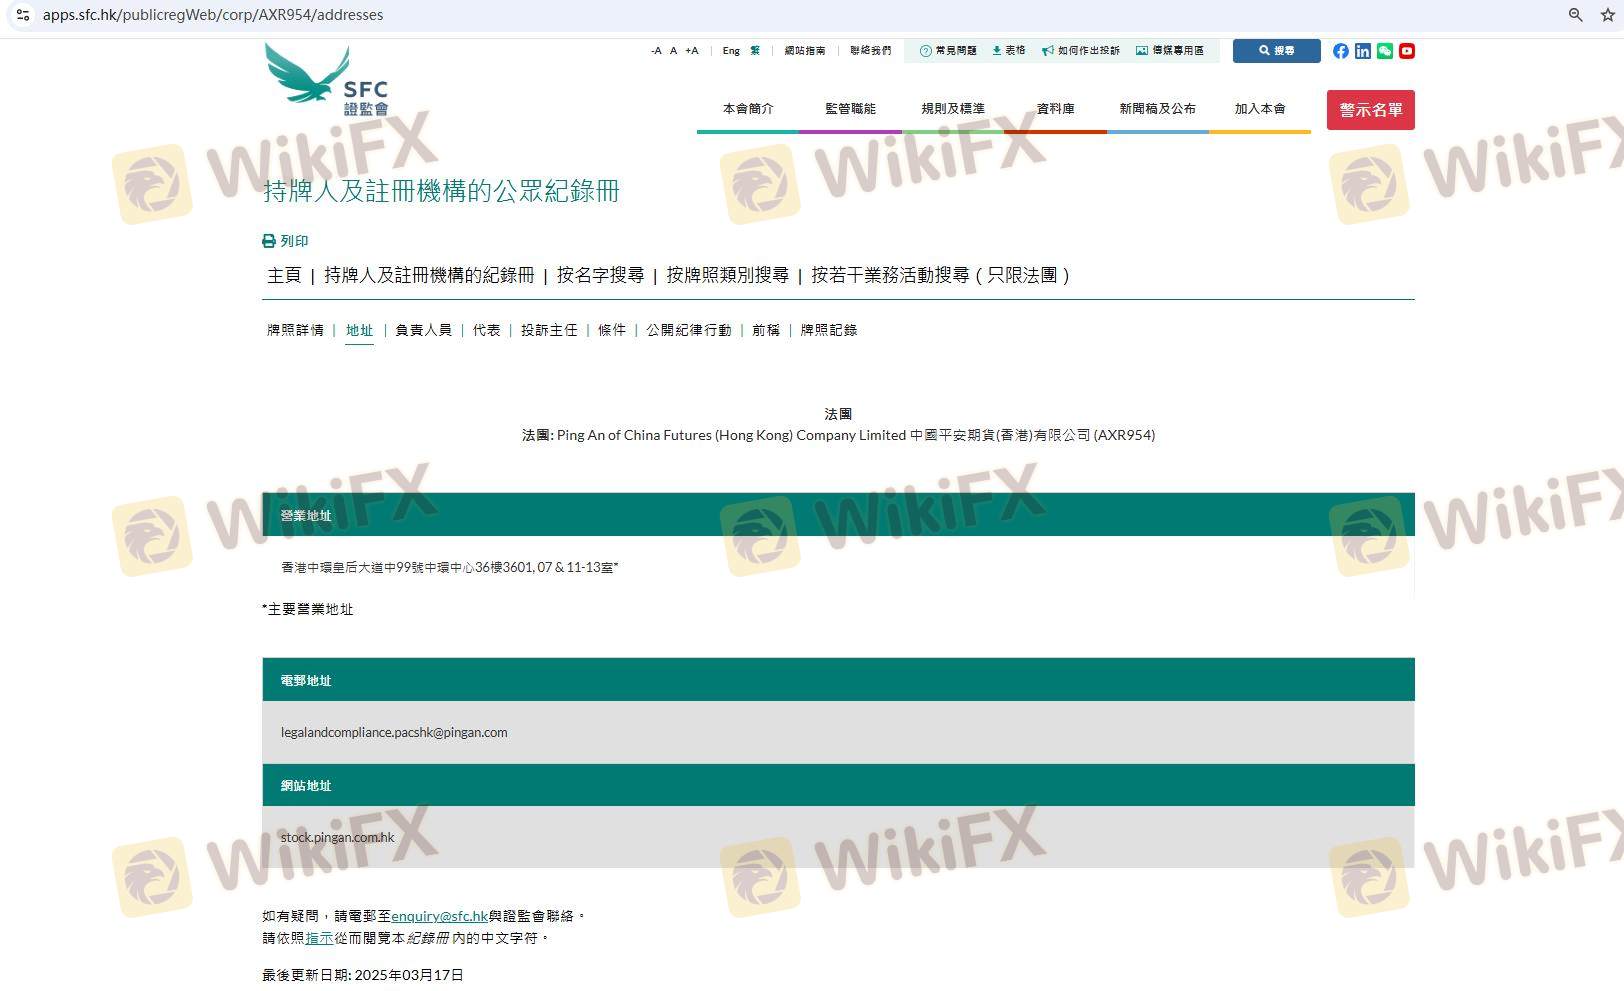Increase font size with +A

pos(692,51)
